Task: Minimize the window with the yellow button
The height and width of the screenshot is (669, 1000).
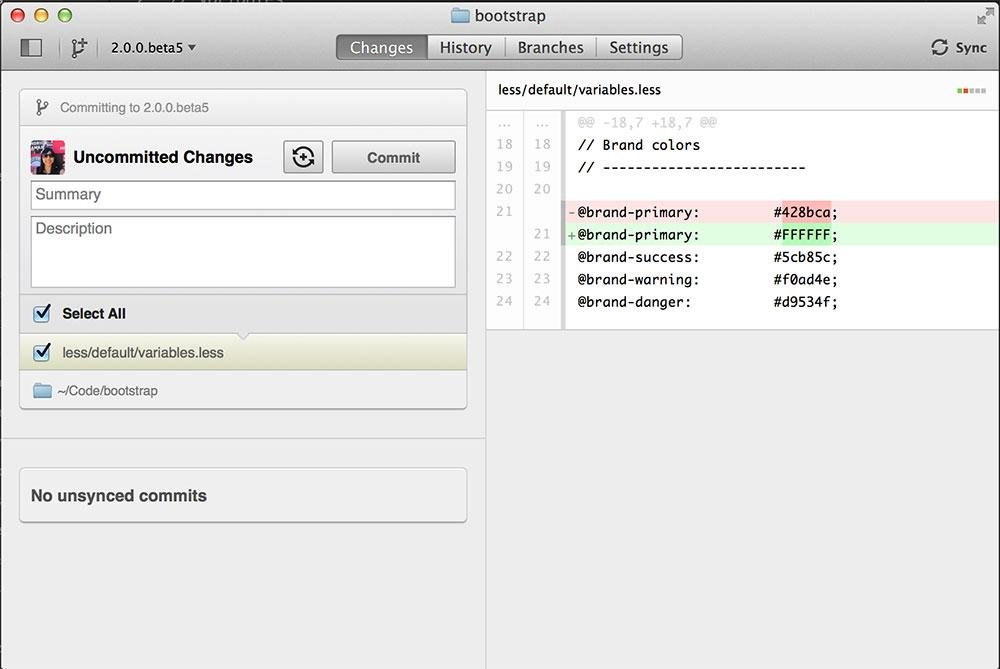Action: (x=41, y=15)
